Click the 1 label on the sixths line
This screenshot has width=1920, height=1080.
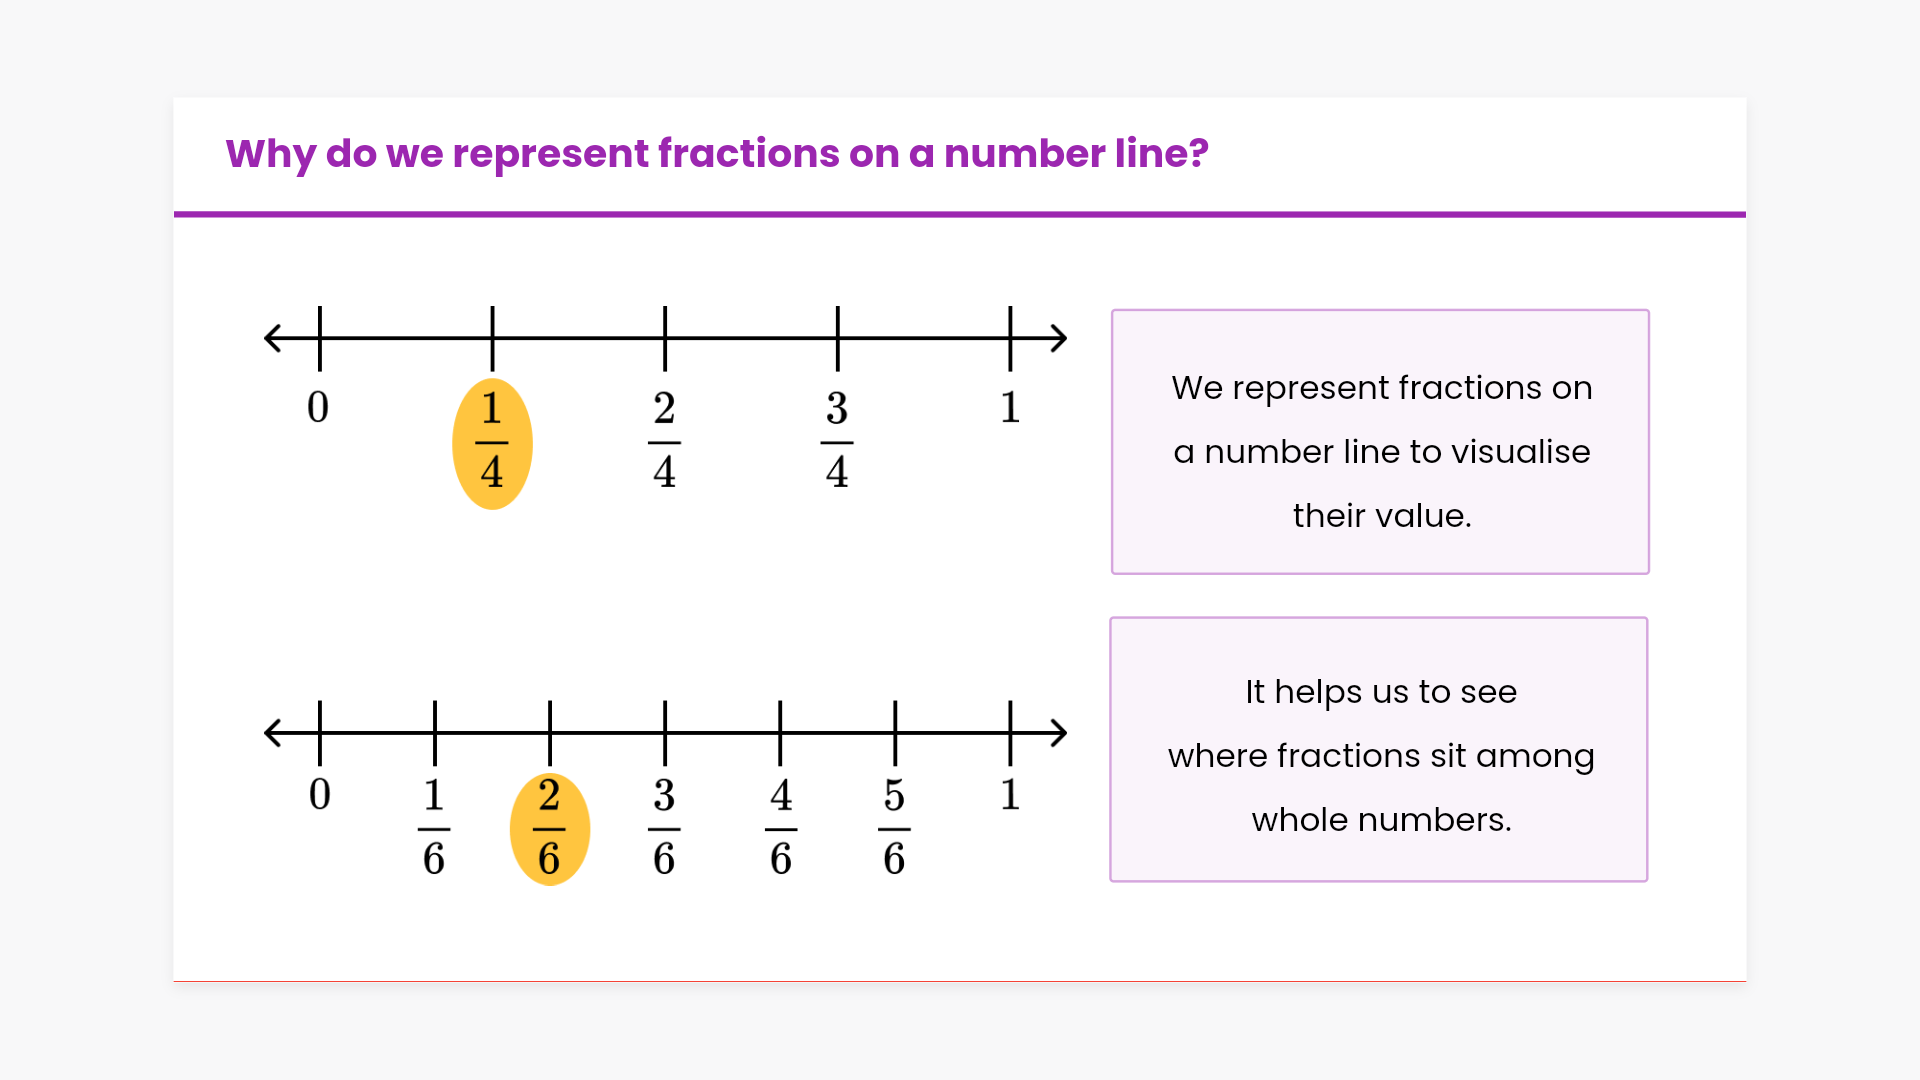[x=1010, y=795]
